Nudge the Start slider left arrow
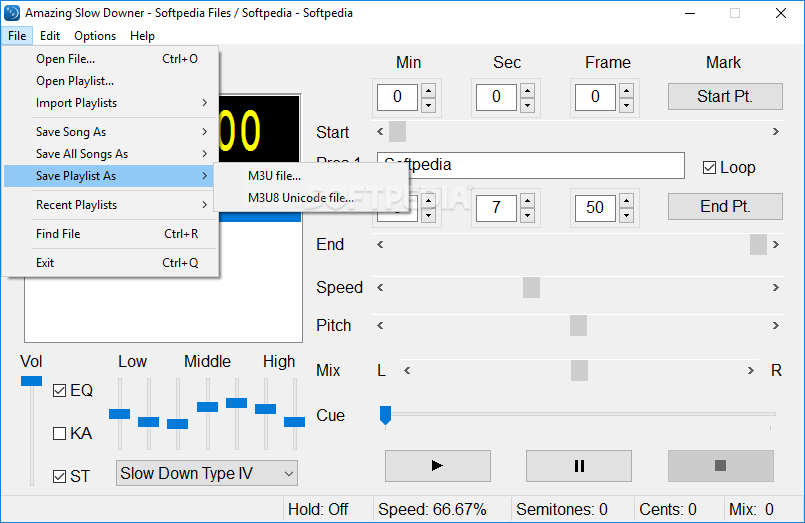The image size is (805, 523). point(380,132)
